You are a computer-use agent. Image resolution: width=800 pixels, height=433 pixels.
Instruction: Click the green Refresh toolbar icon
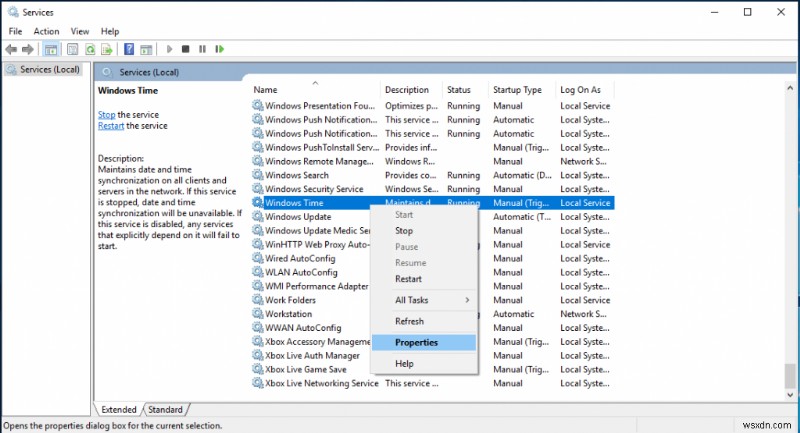[x=90, y=49]
